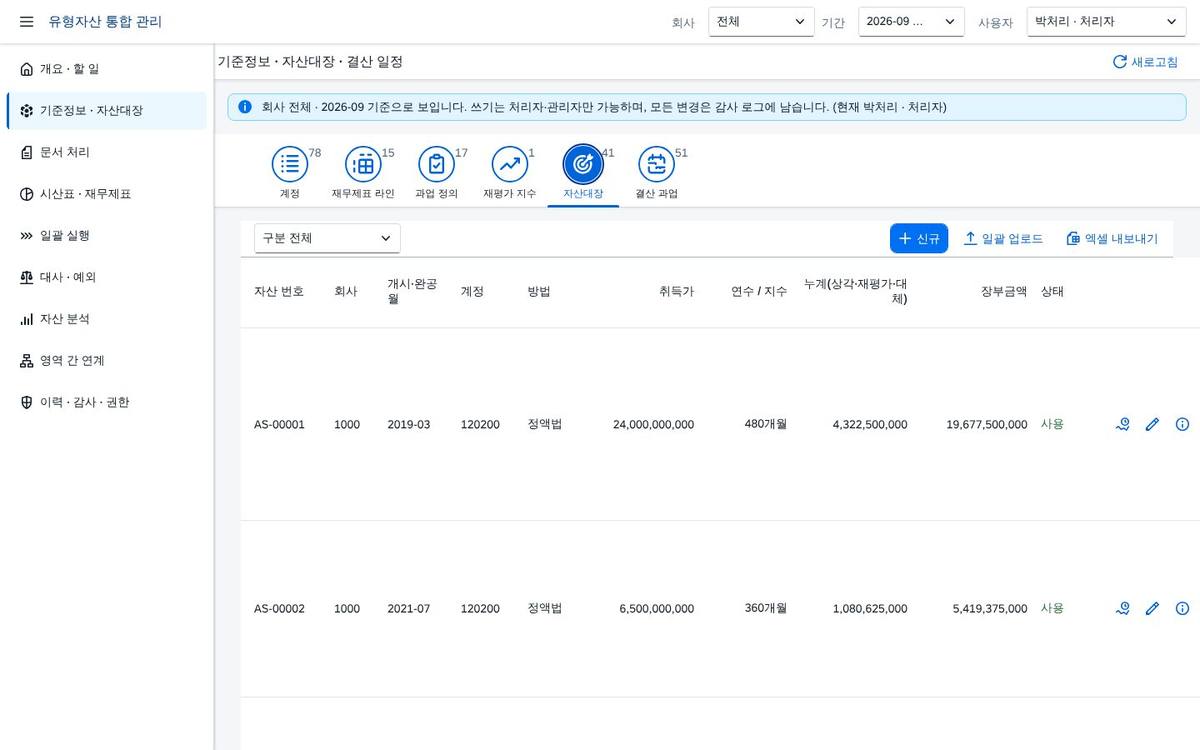This screenshot has height=750, width=1200.
Task: Click the 6,500,000,000 acquisition cost cell
Action: 656,609
